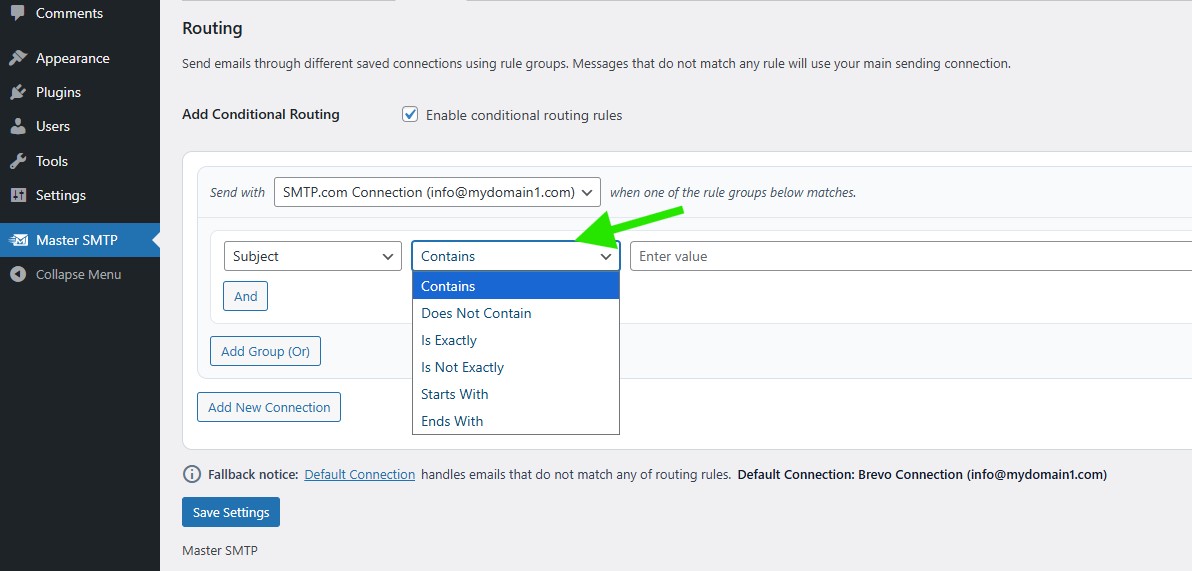Open the Send with connection dropdown

click(x=437, y=192)
